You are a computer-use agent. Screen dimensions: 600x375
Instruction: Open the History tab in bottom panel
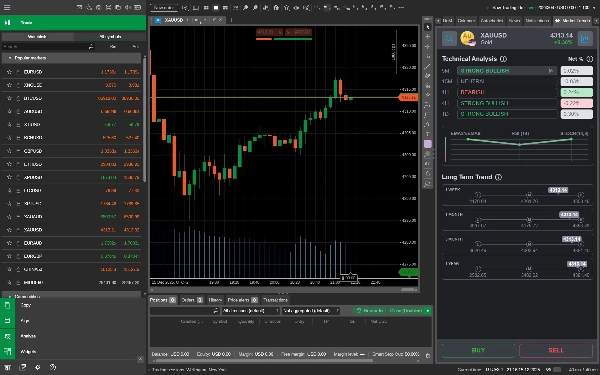pyautogui.click(x=215, y=300)
